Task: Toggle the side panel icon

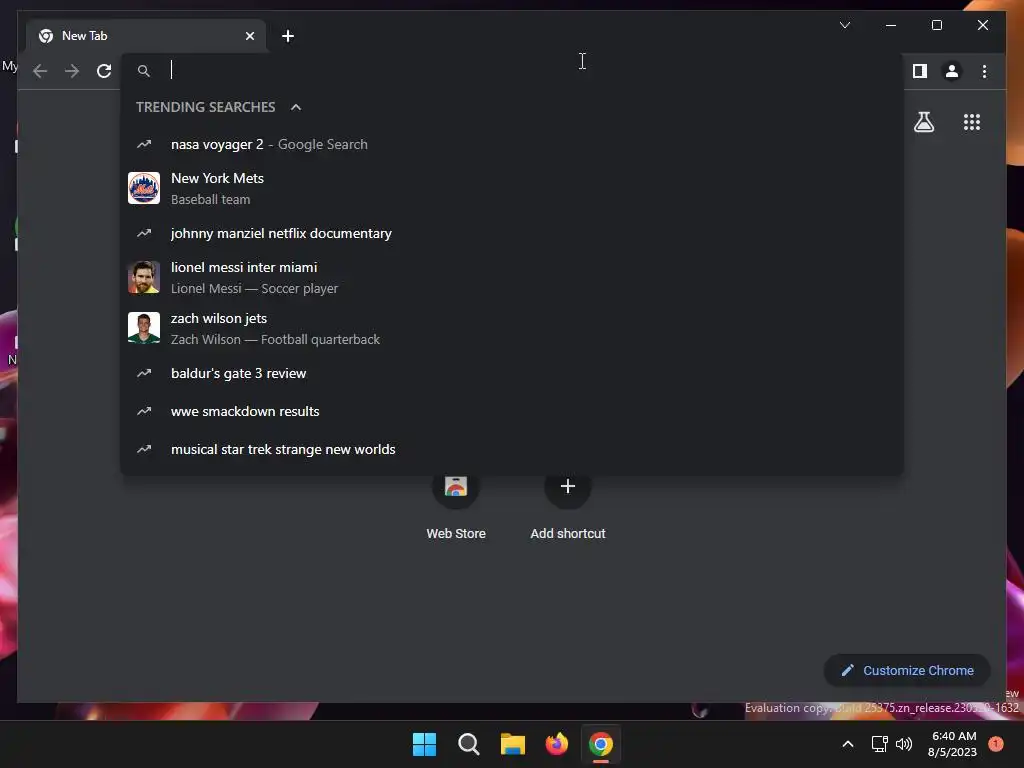Action: pos(920,71)
